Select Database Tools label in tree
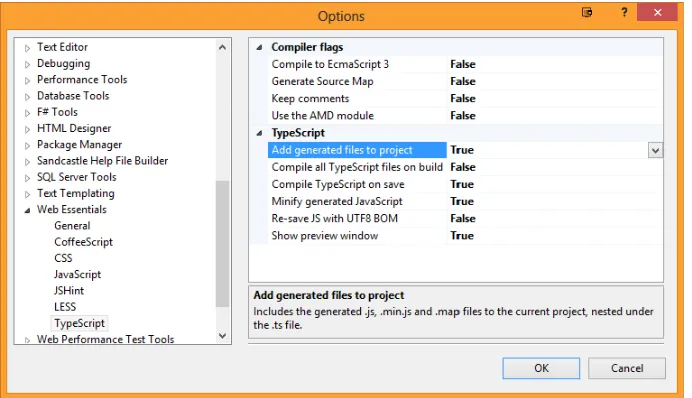The width and height of the screenshot is (692, 398). [73, 96]
